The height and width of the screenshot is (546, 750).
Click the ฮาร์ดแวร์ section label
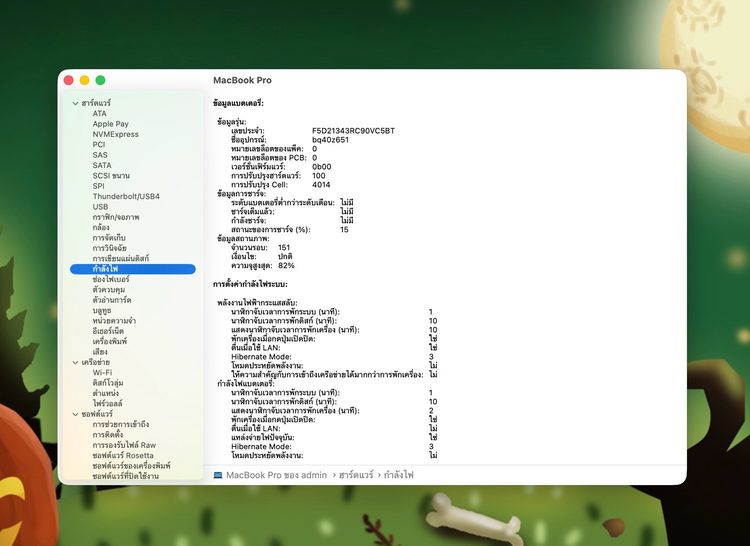[96, 103]
